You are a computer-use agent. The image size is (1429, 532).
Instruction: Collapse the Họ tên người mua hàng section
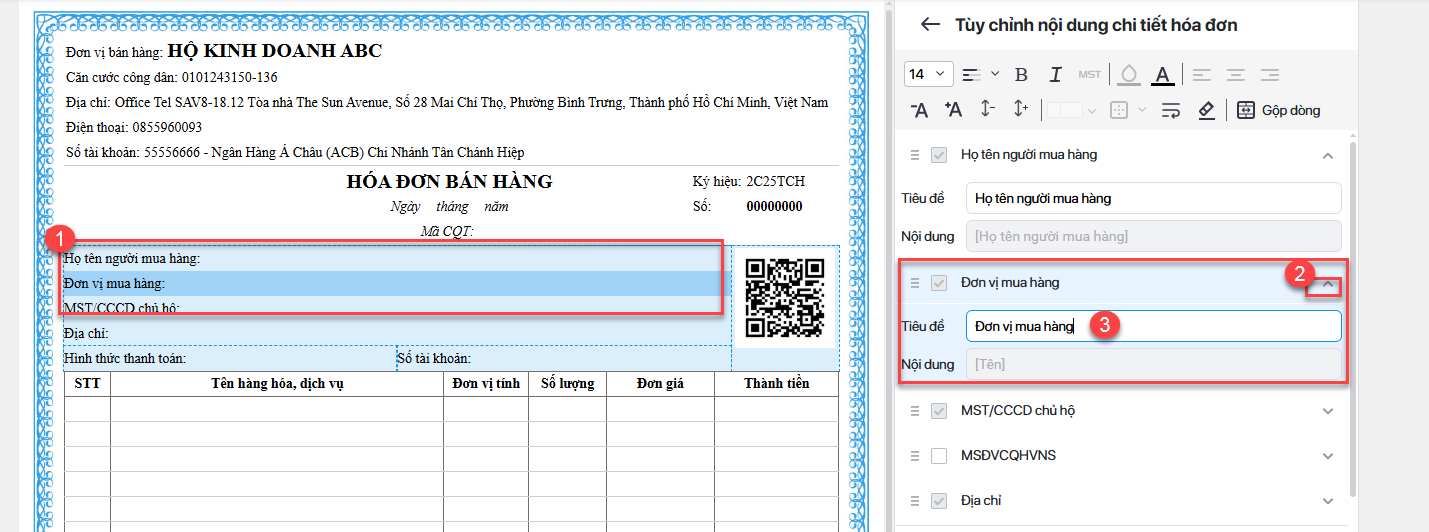(1328, 156)
